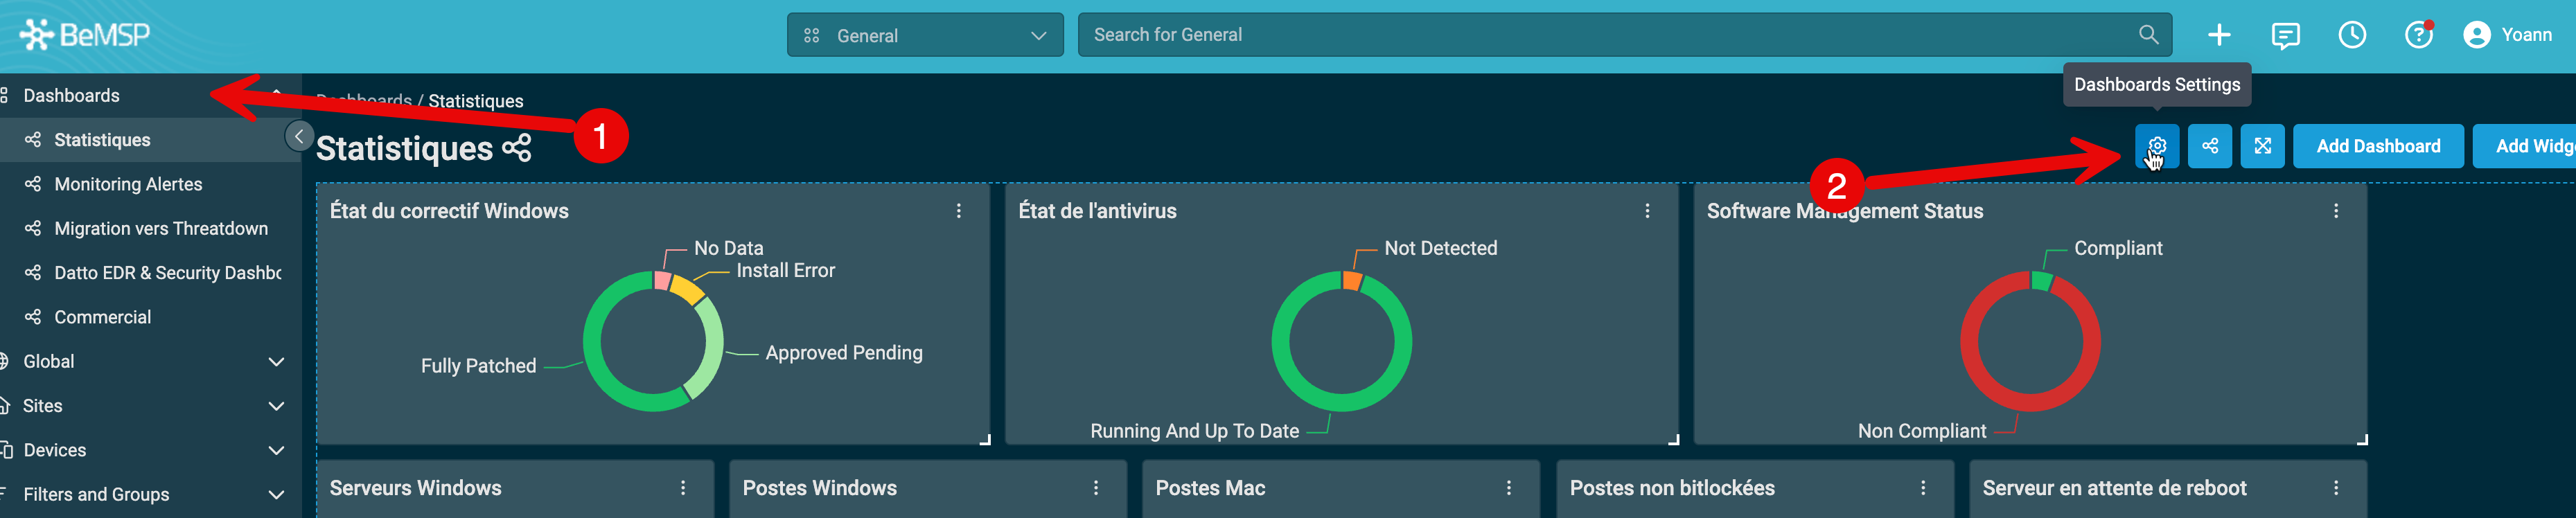Screen dimensions: 2576x518
Task: Click the plus icon in header
Action: pyautogui.click(x=2219, y=35)
